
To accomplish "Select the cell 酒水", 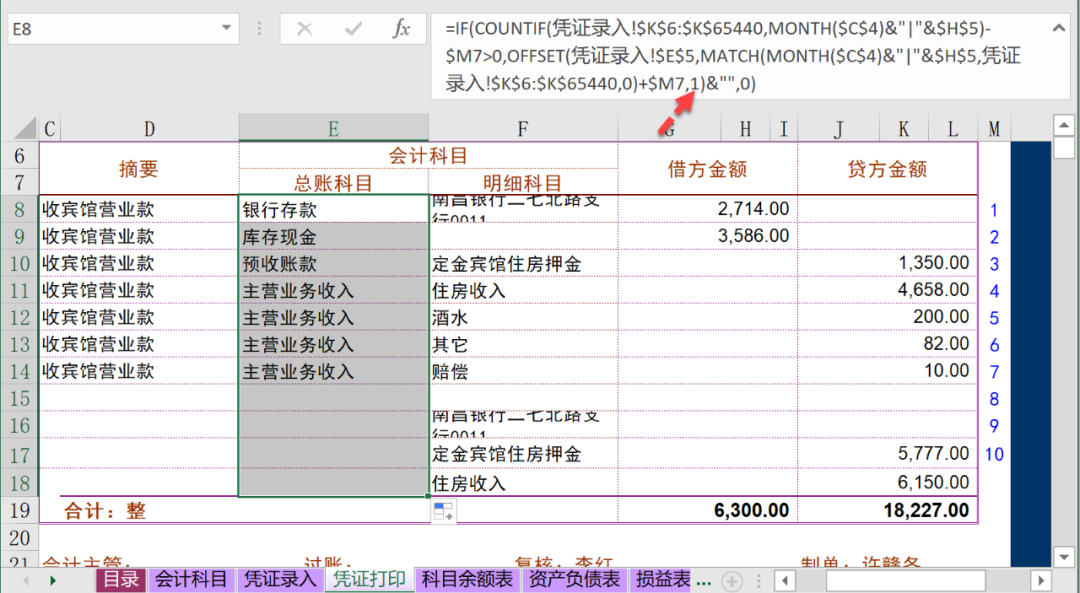I will [523, 318].
